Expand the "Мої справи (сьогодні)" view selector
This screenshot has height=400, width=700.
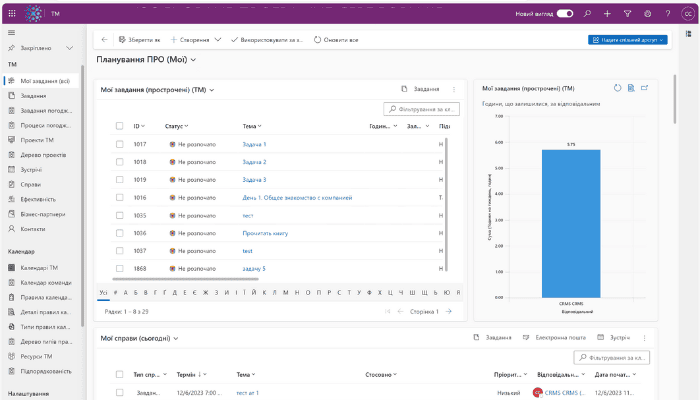pos(176,338)
